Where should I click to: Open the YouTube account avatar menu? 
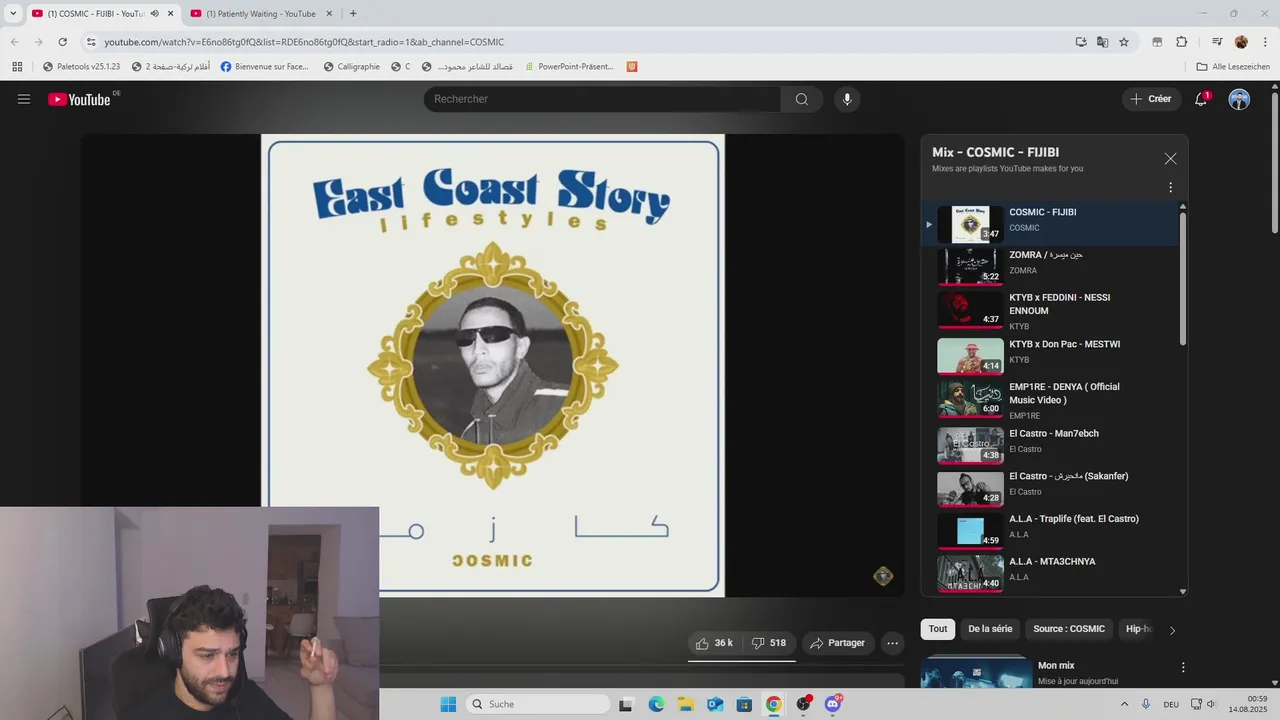1239,99
